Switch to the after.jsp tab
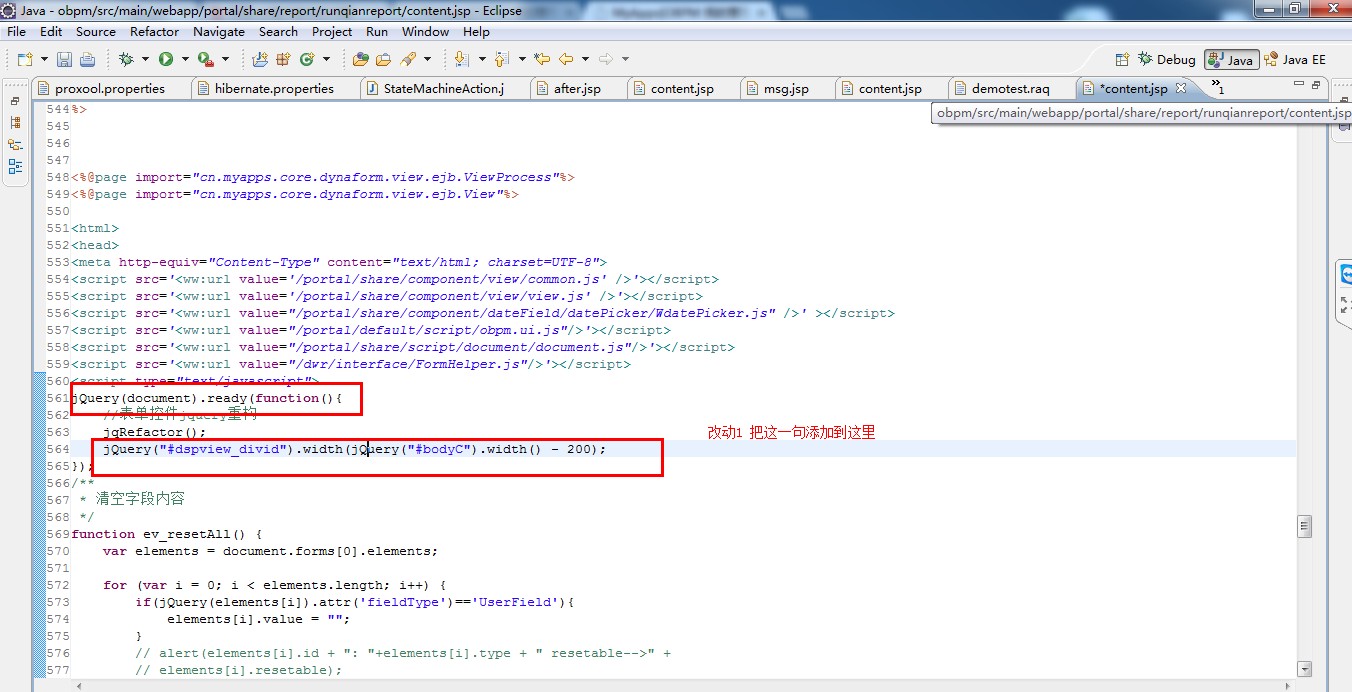This screenshot has height=692, width=1352. pyautogui.click(x=577, y=88)
